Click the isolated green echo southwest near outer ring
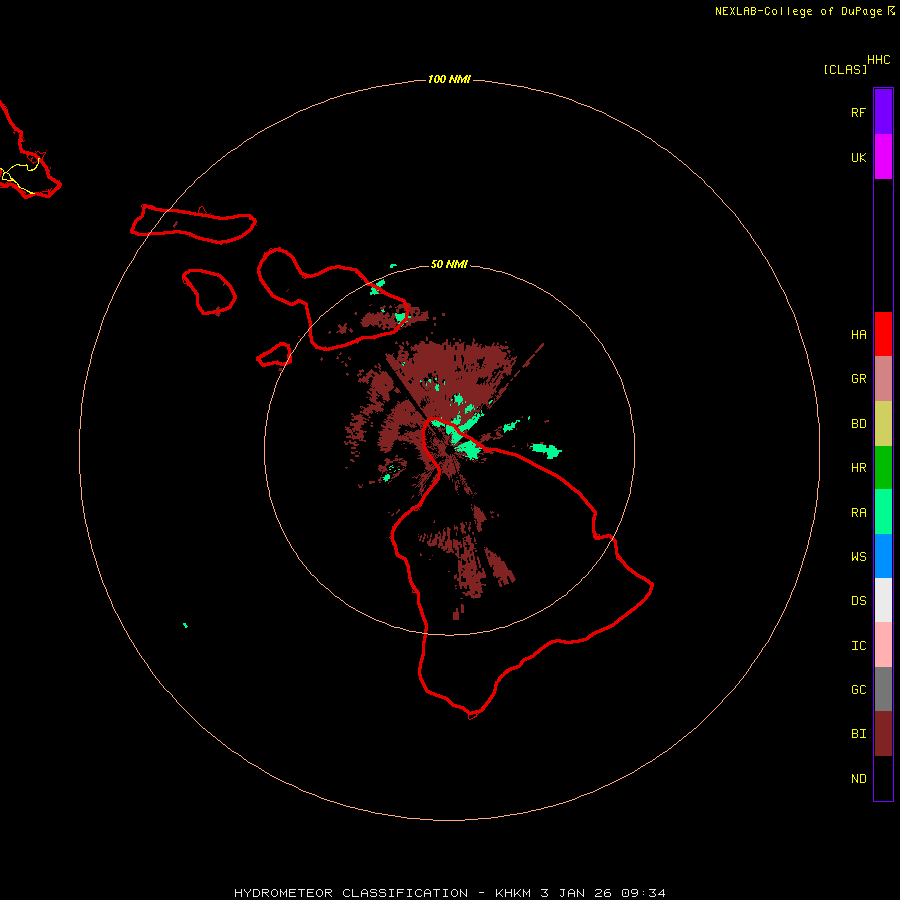The height and width of the screenshot is (900, 900). pos(185,625)
